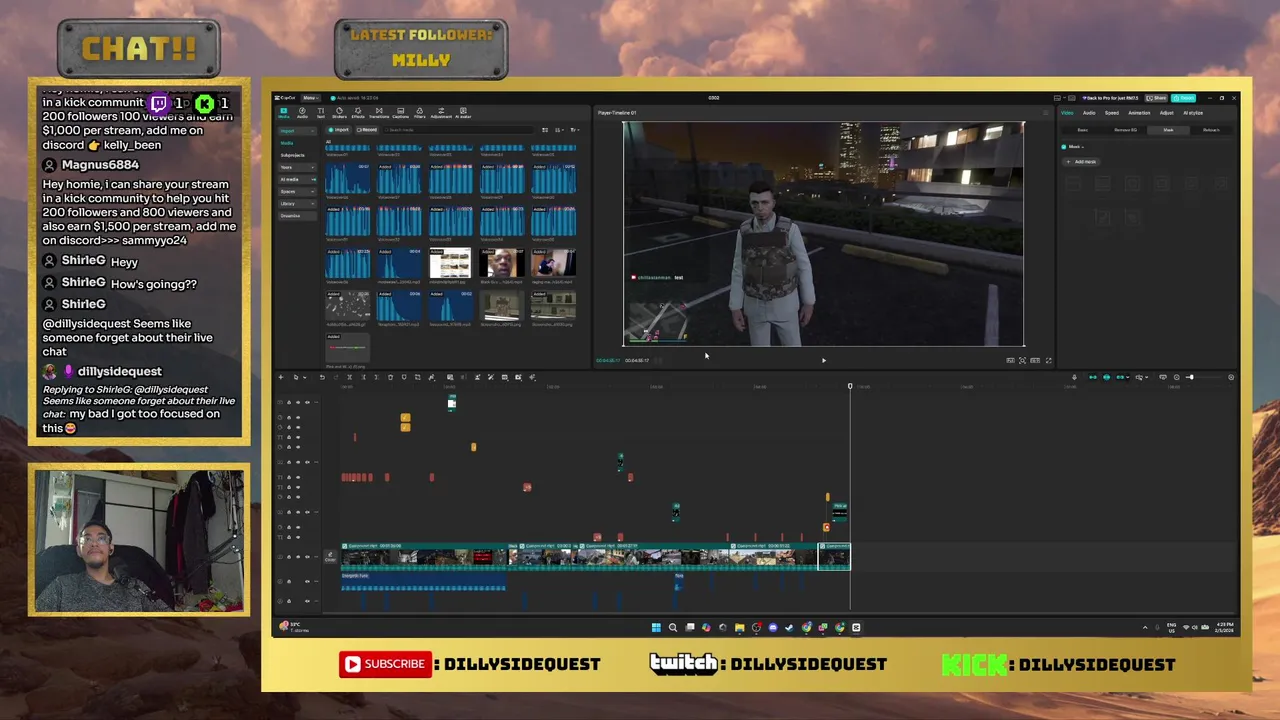Open the Stickers tab icon
1280x720 pixels.
tap(339, 111)
